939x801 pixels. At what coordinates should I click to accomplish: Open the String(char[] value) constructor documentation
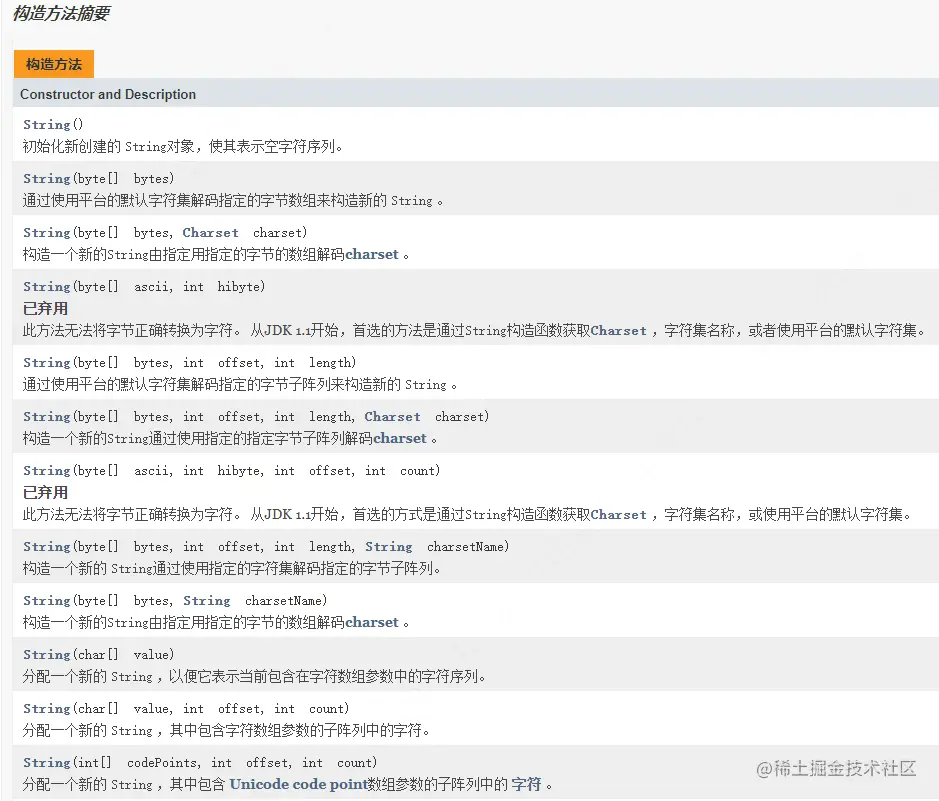click(x=44, y=654)
